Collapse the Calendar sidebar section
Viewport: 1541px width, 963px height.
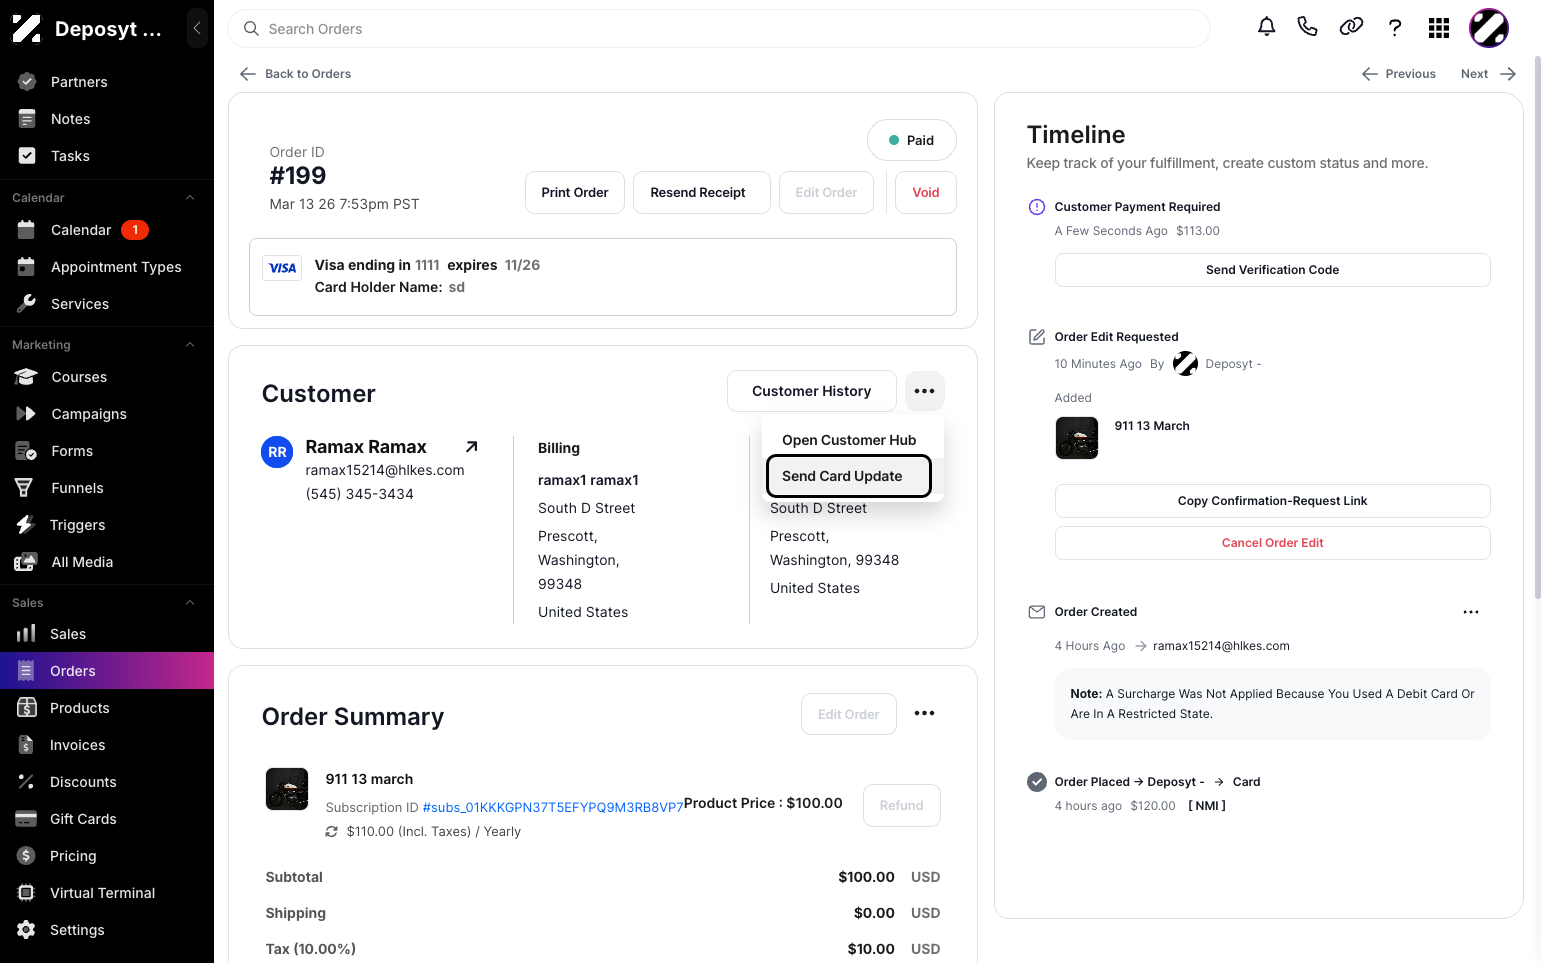[190, 198]
